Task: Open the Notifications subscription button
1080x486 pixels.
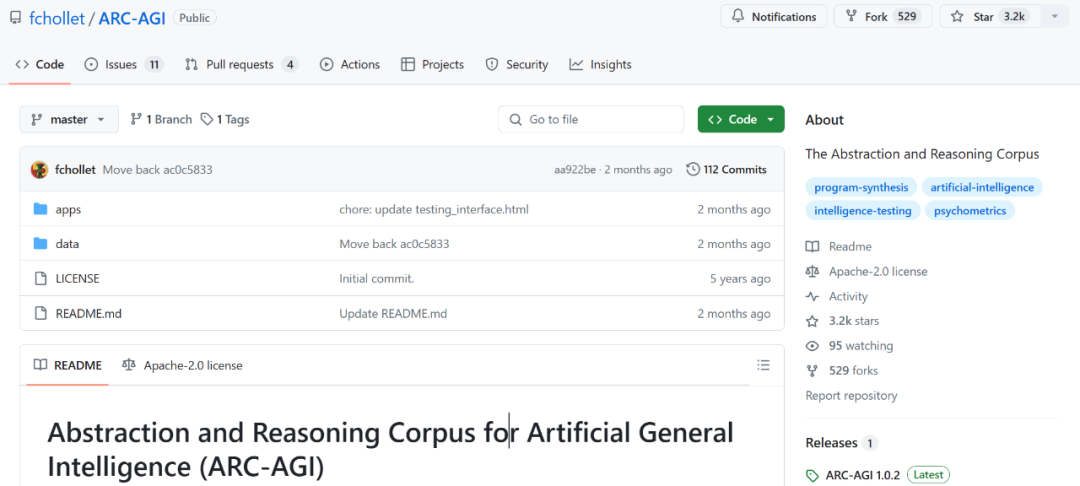Action: (x=774, y=17)
